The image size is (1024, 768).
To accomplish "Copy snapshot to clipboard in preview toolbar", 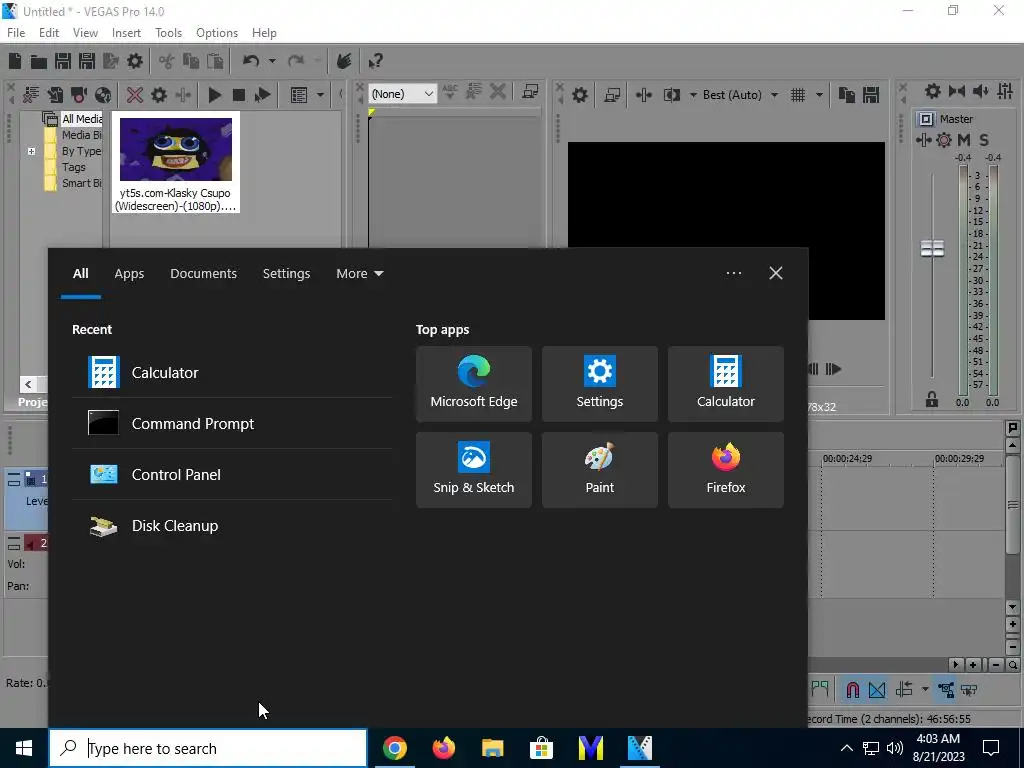I will pos(847,95).
